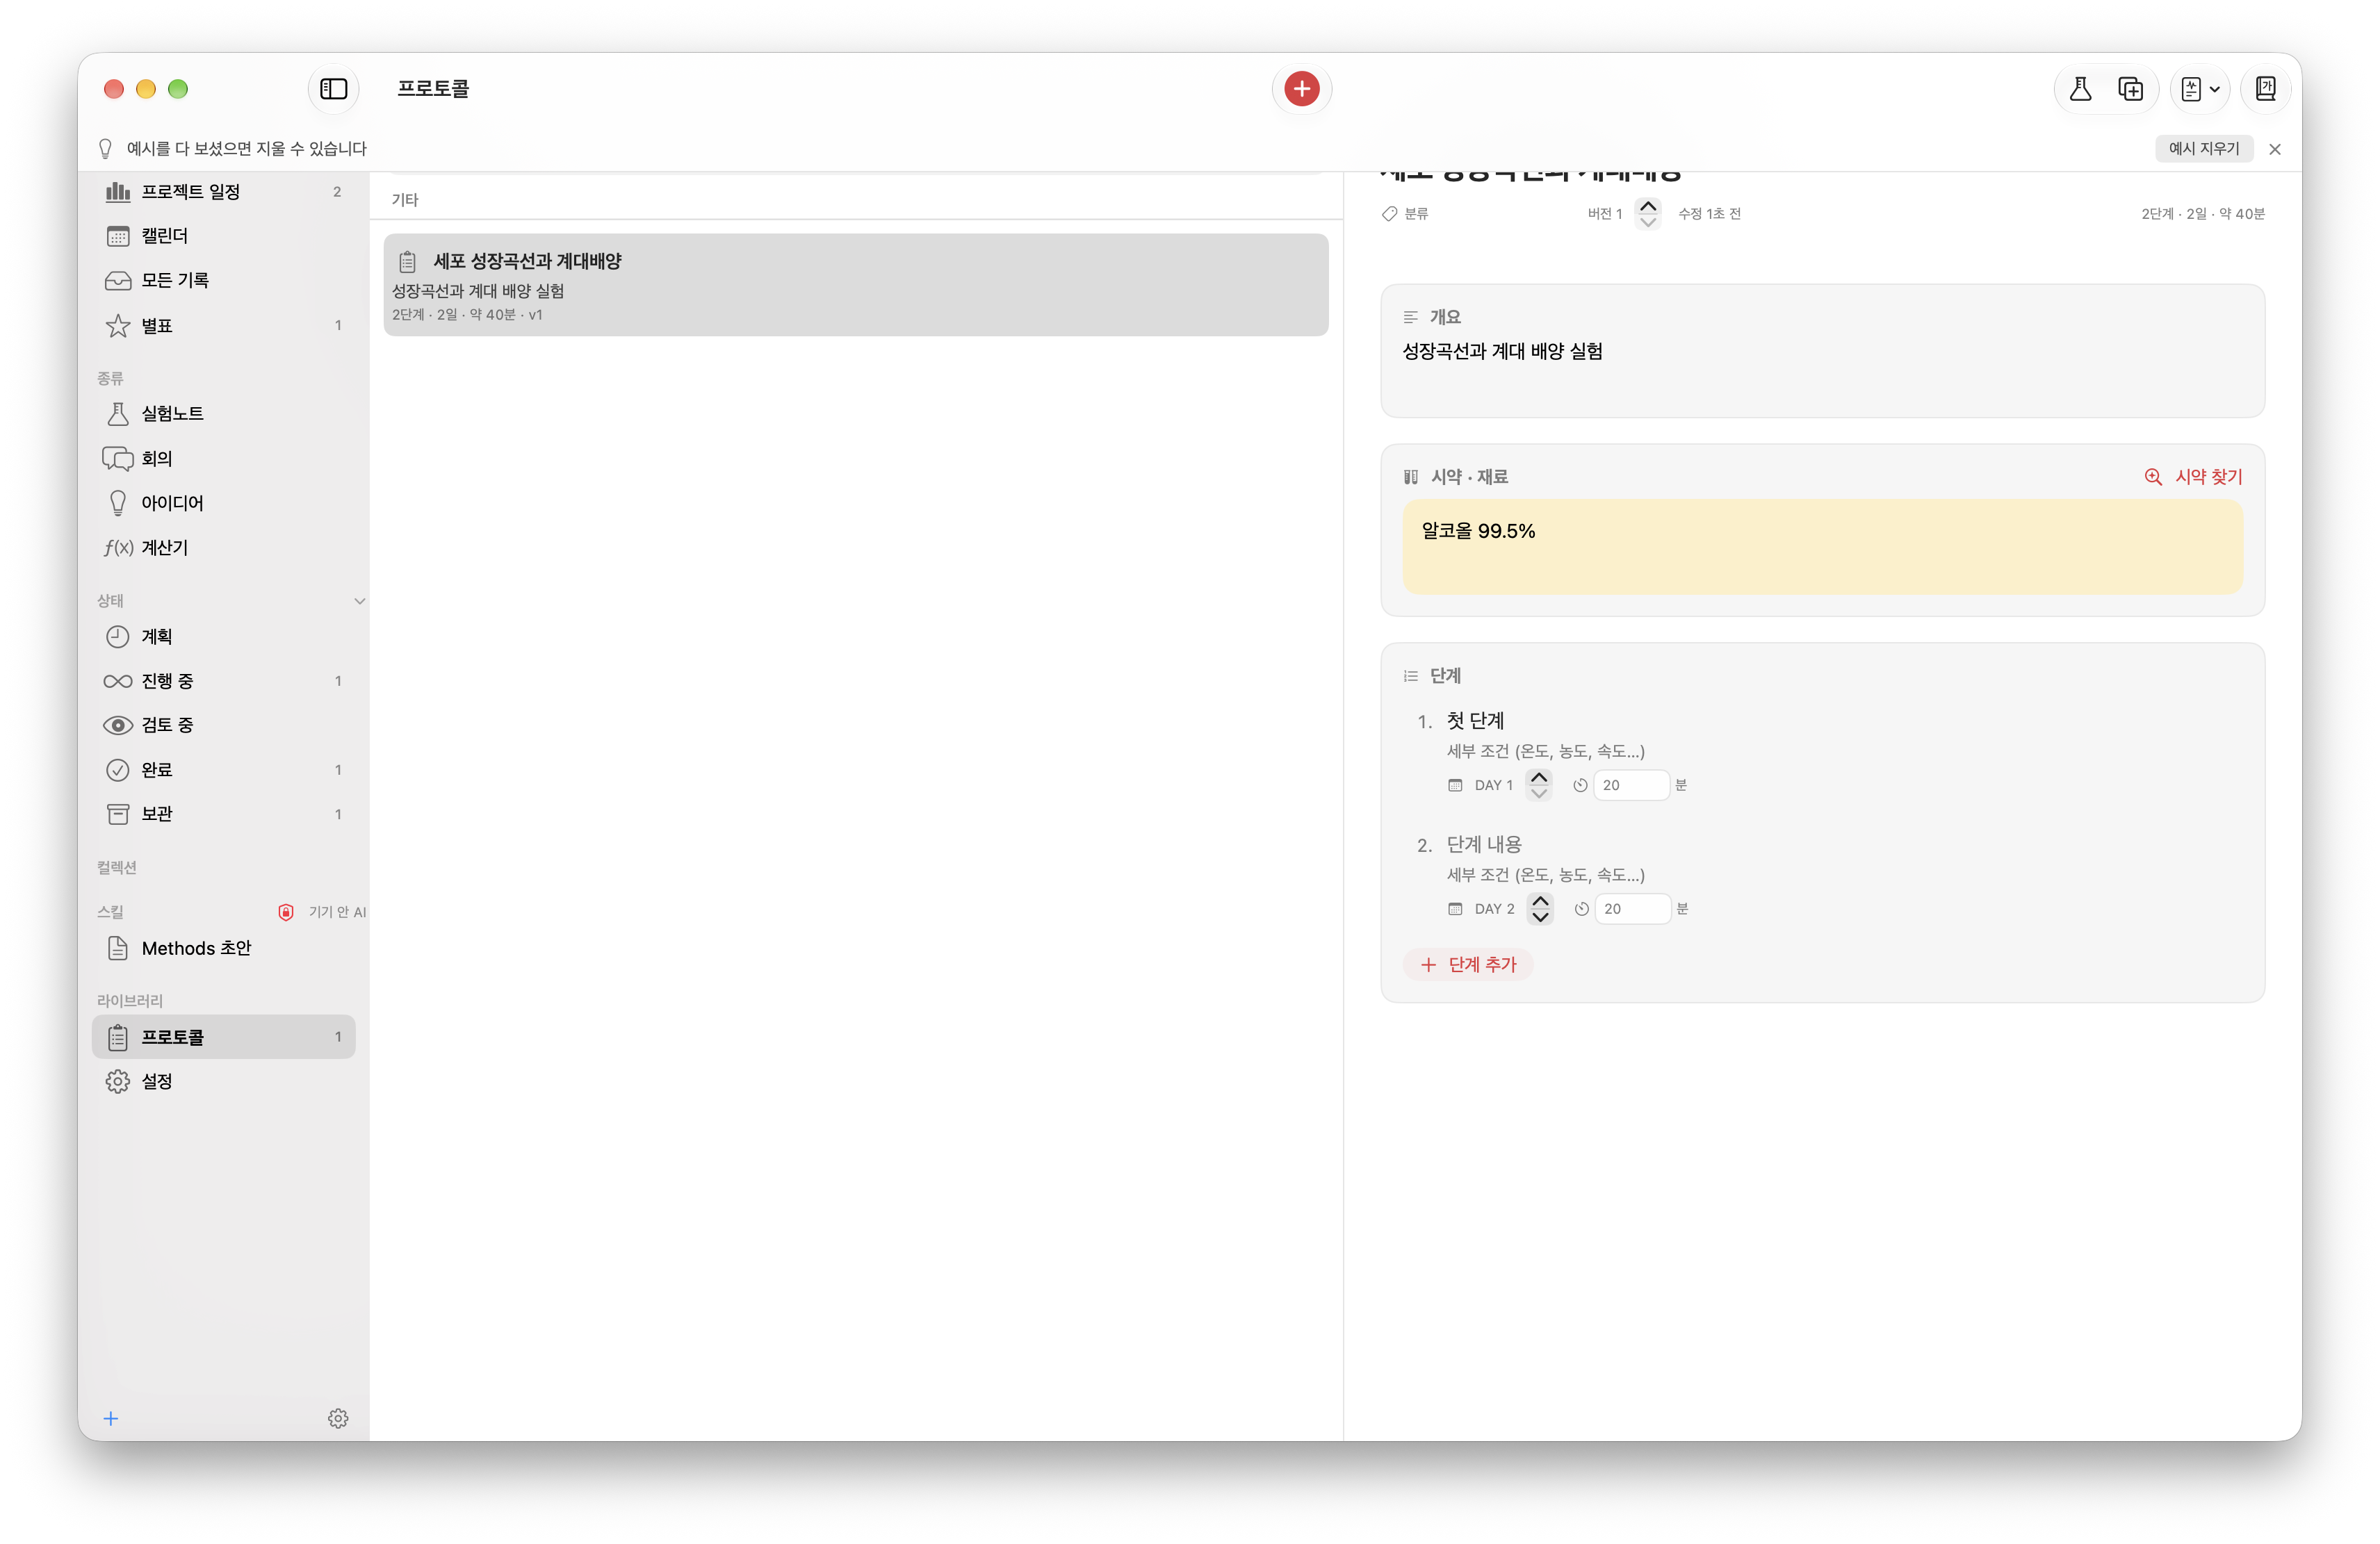Dismiss the example hint banner
The width and height of the screenshot is (2380, 1544).
(2274, 149)
